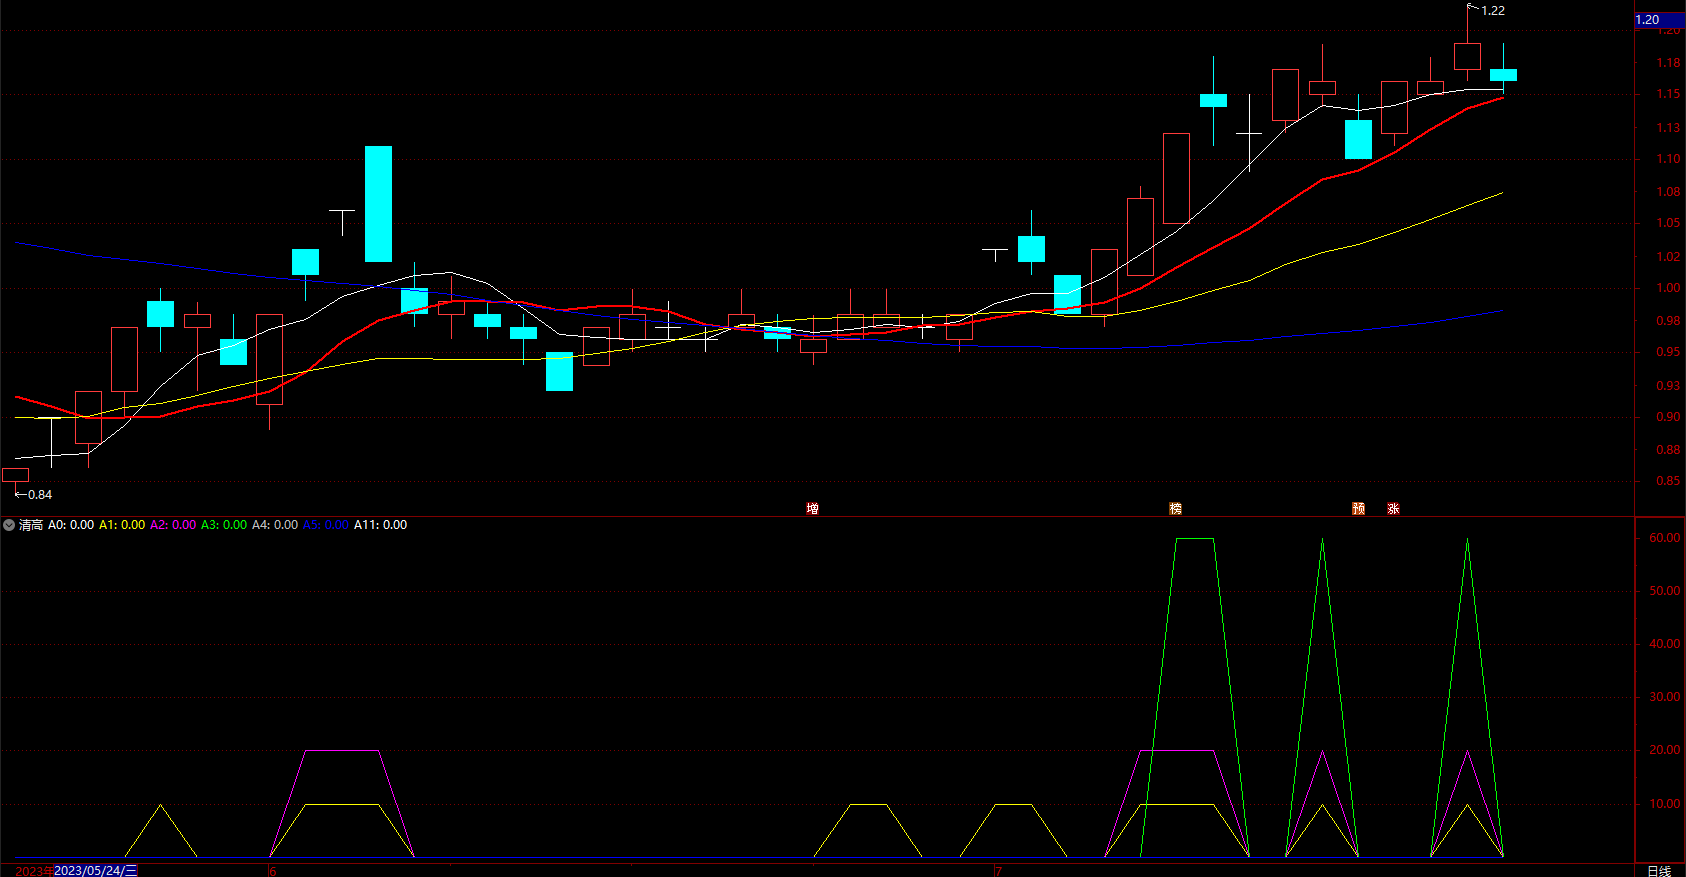This screenshot has height=877, width=1686.
Task: Click the A4: 0.00 indicator value
Action: [275, 525]
